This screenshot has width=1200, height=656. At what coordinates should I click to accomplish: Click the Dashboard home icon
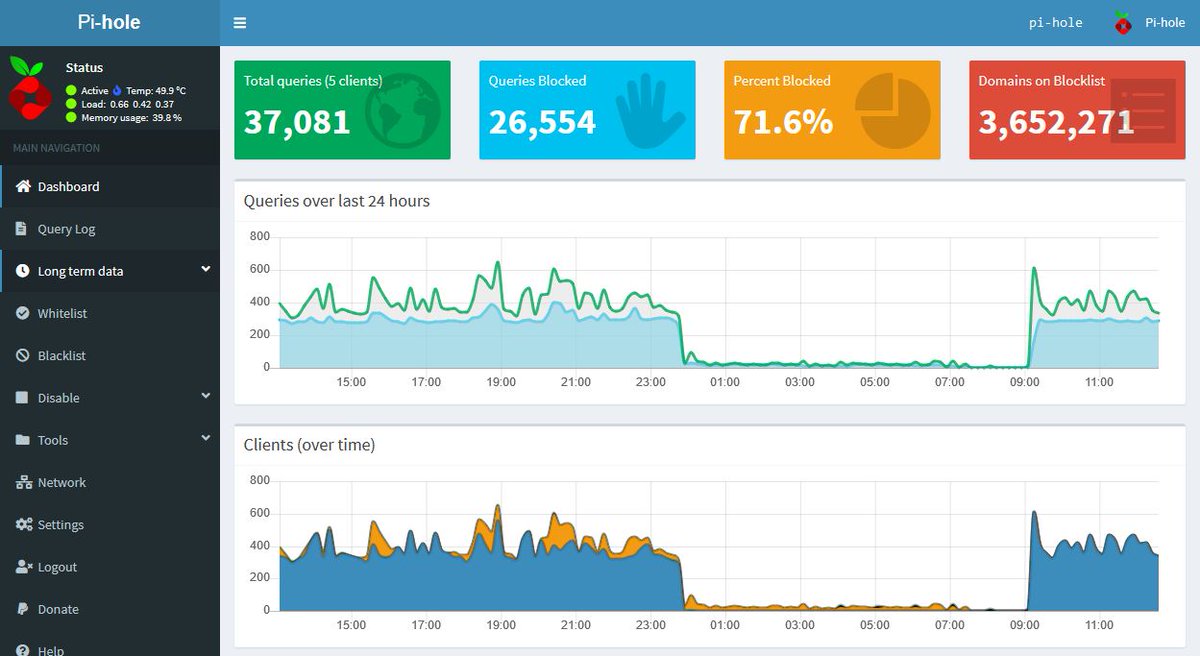pos(23,187)
